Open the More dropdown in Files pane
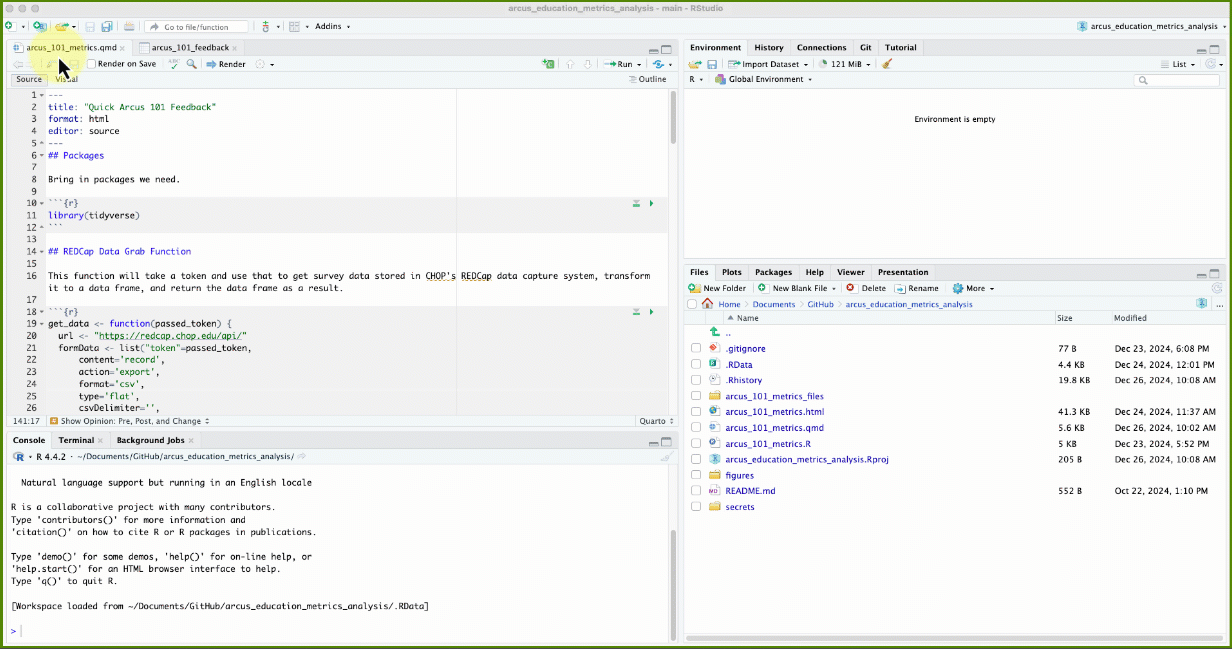 coord(974,288)
